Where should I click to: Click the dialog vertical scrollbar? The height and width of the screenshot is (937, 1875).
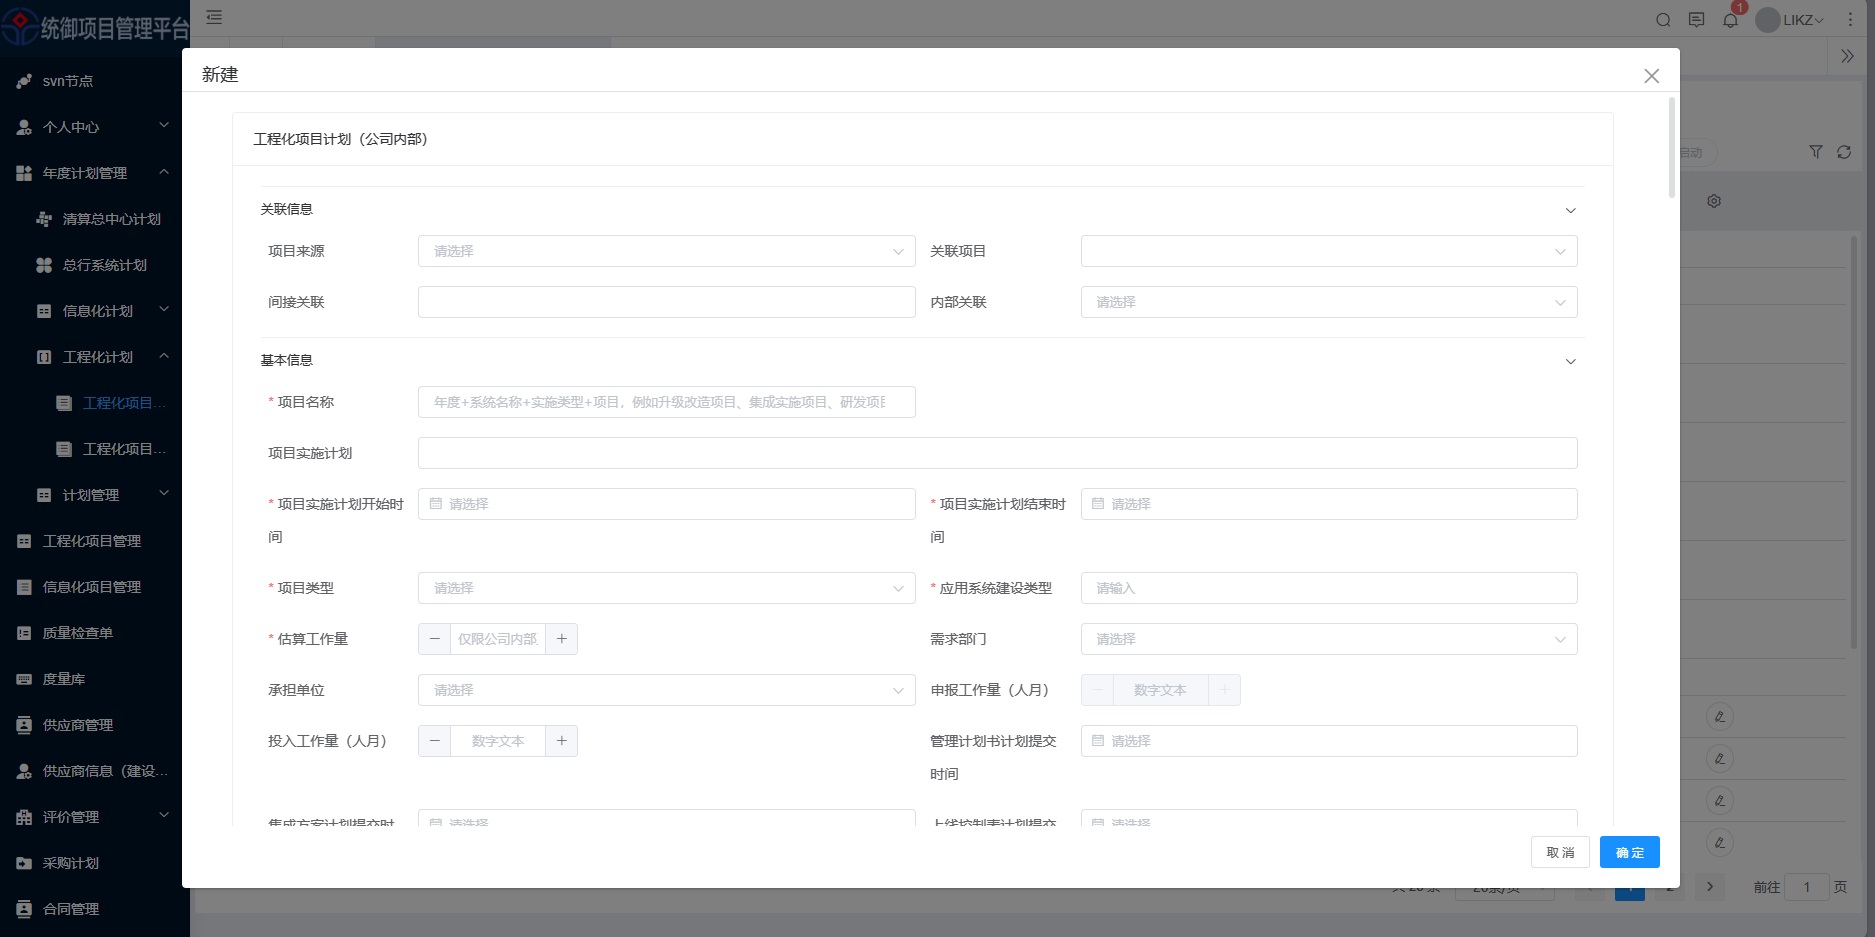[x=1671, y=148]
